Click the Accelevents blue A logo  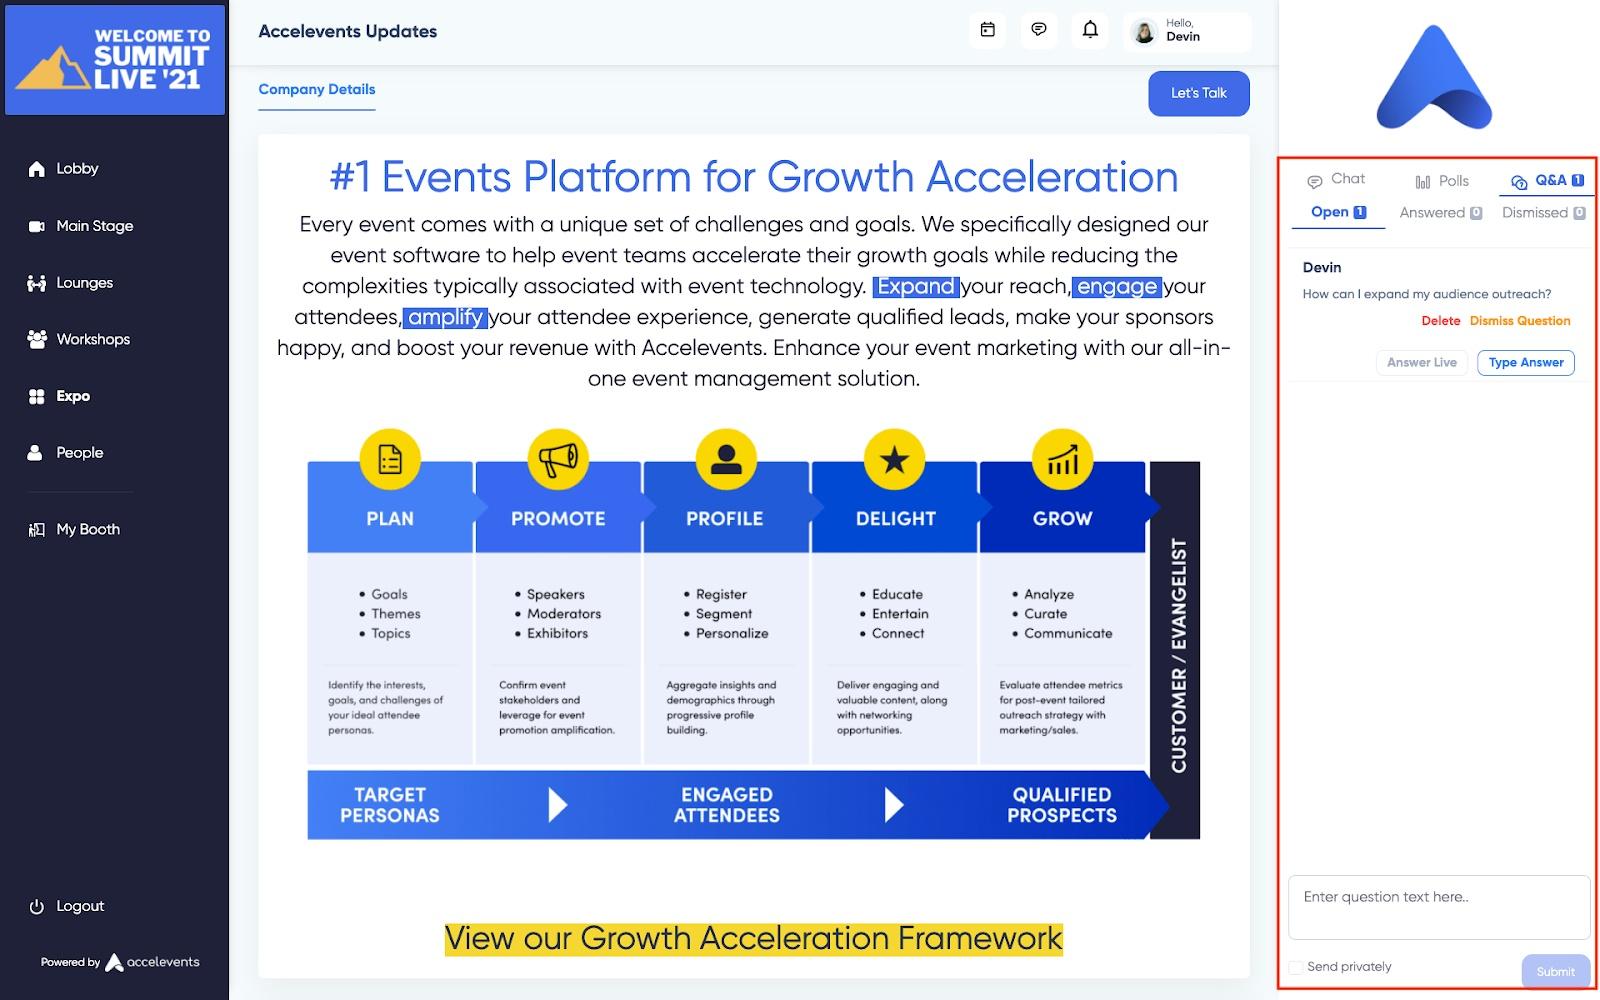pyautogui.click(x=1434, y=78)
